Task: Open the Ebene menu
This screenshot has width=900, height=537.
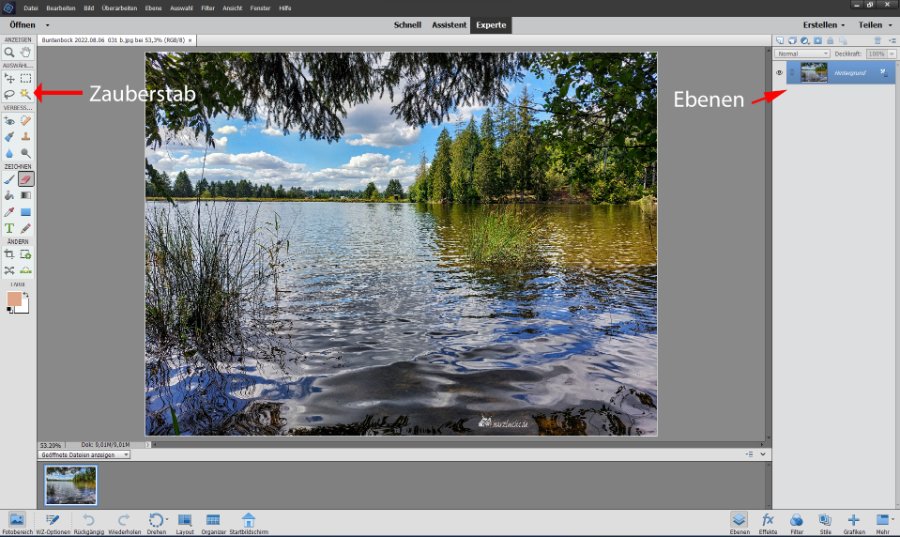Action: 153,8
